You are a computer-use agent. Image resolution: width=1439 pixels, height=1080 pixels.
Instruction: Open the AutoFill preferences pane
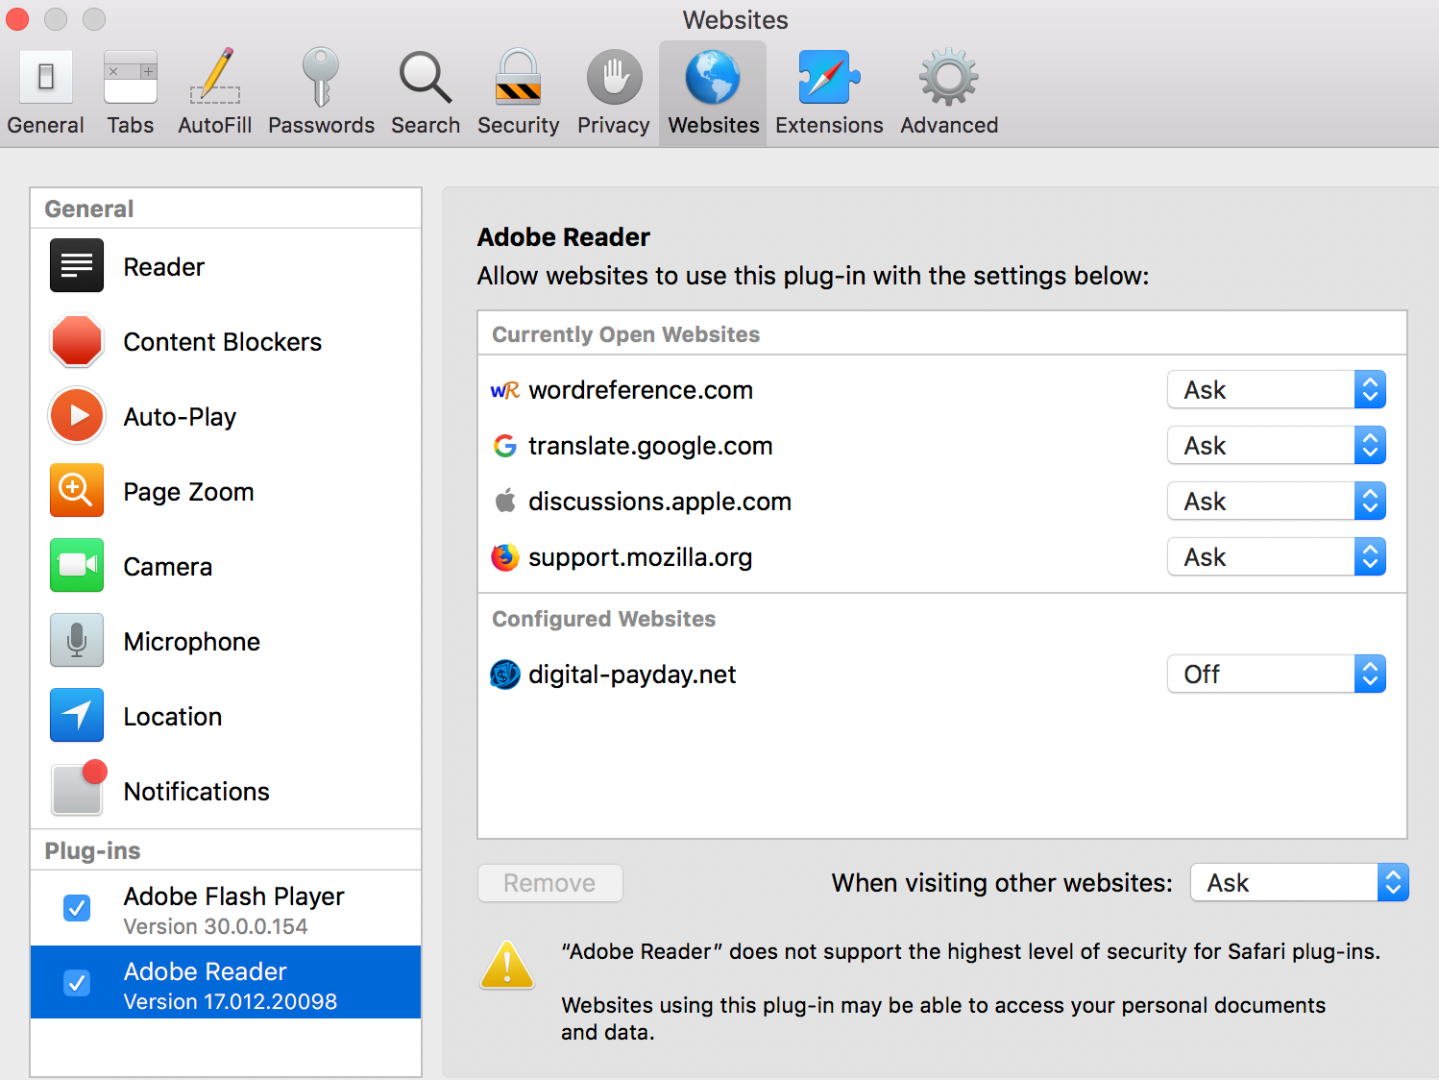[215, 93]
